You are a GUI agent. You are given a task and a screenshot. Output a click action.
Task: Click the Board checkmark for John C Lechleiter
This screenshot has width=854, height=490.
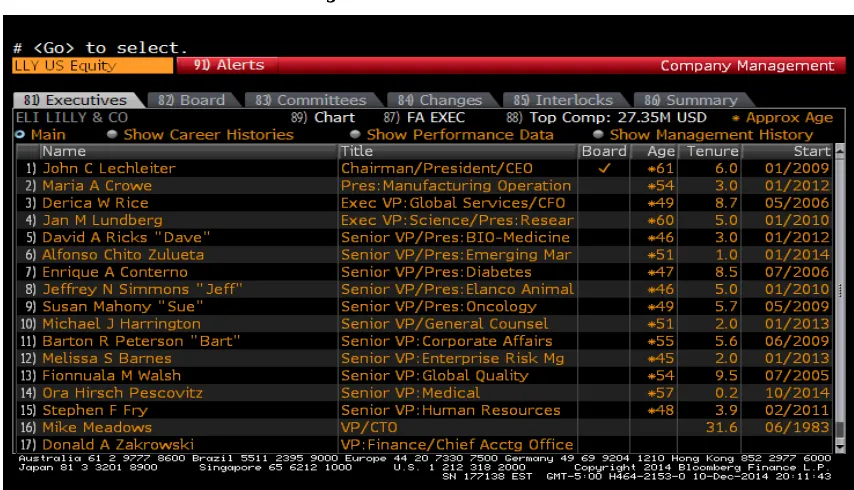tap(604, 168)
